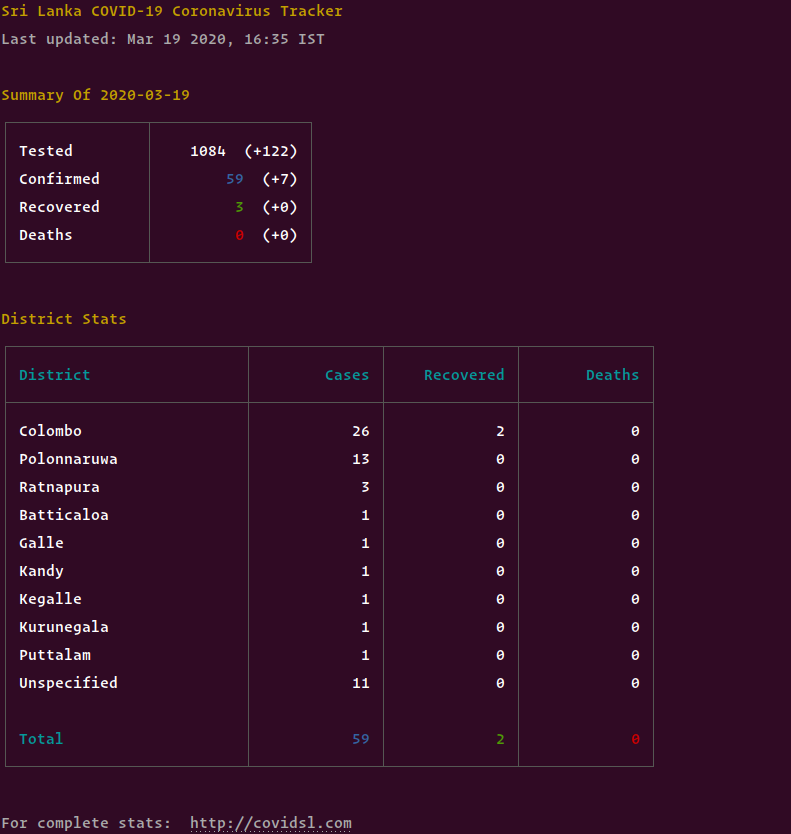Viewport: 791px width, 834px height.
Task: Select the red total deaths 0
Action: click(x=635, y=739)
